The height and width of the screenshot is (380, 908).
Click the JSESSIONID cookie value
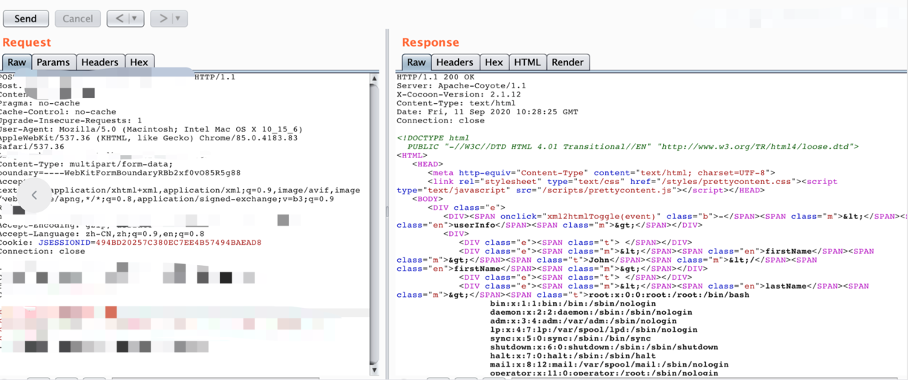[179, 243]
